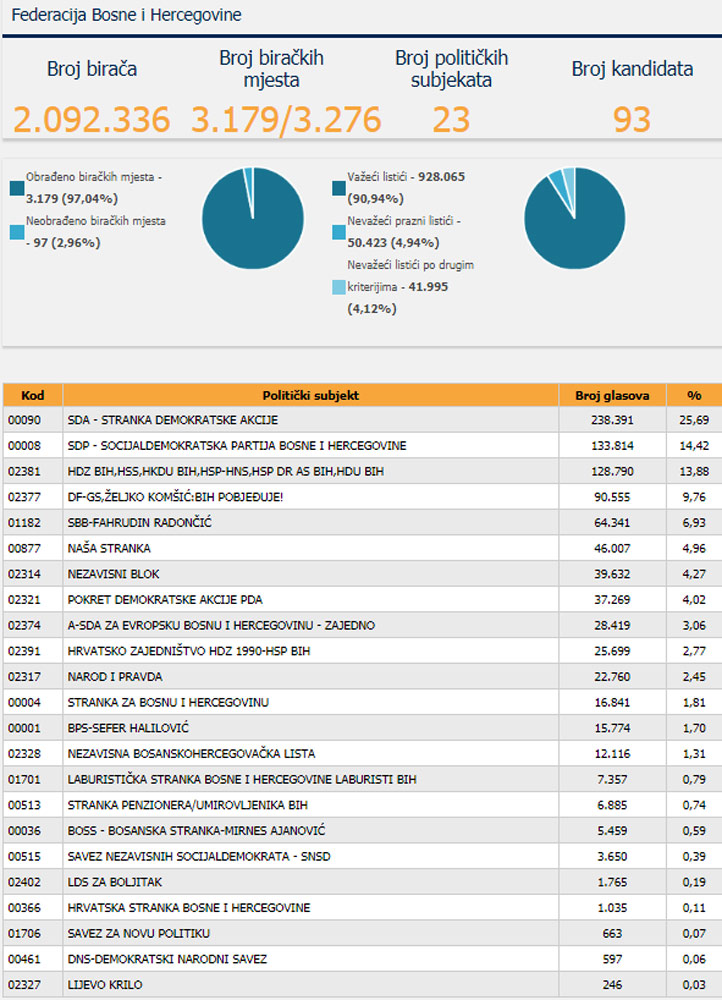Viewport: 722px width, 1000px height.
Task: Click percentage value 4,96
Action: 694,548
